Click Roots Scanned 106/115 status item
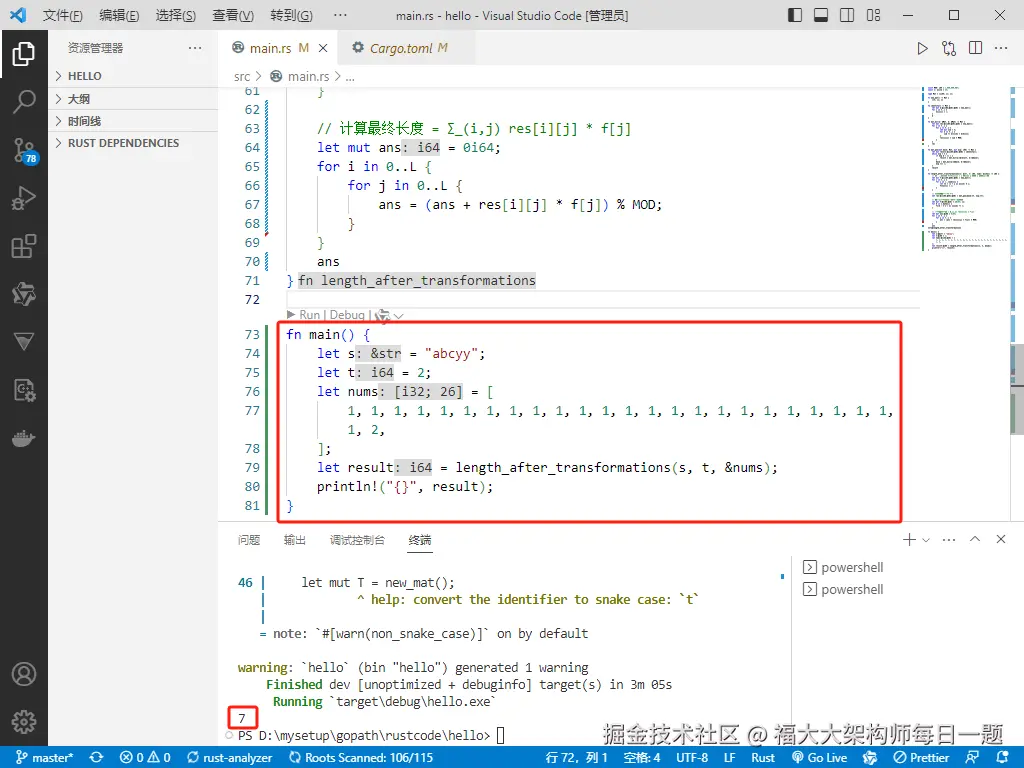This screenshot has height=768, width=1024. [361, 758]
